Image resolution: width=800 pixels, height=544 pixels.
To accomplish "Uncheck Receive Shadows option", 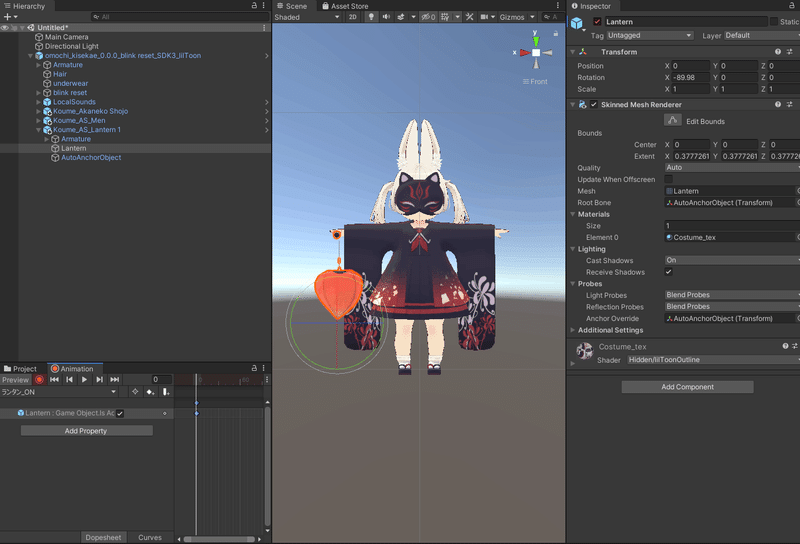I will [x=668, y=271].
